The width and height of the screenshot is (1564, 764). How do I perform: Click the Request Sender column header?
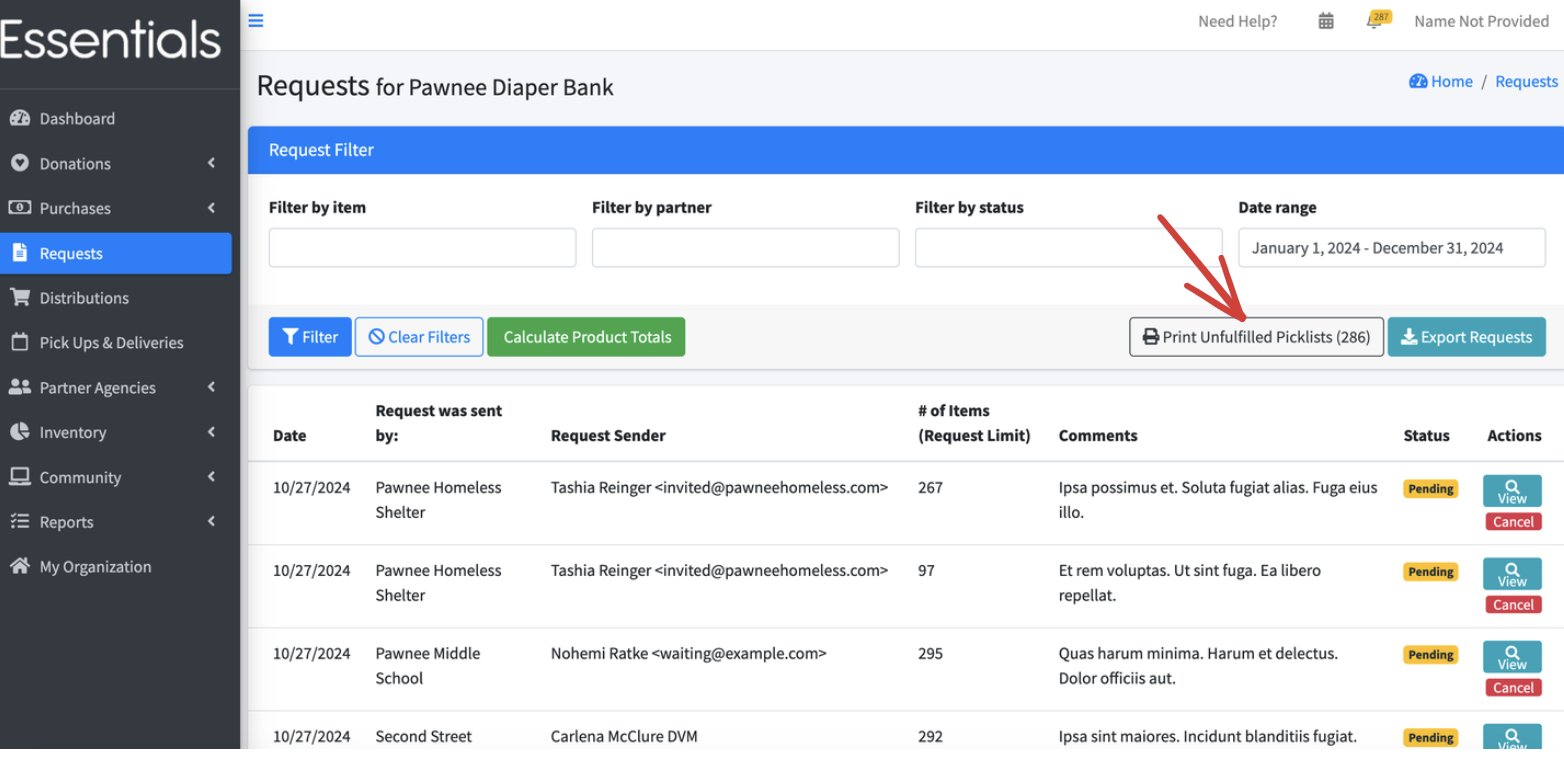tap(608, 436)
